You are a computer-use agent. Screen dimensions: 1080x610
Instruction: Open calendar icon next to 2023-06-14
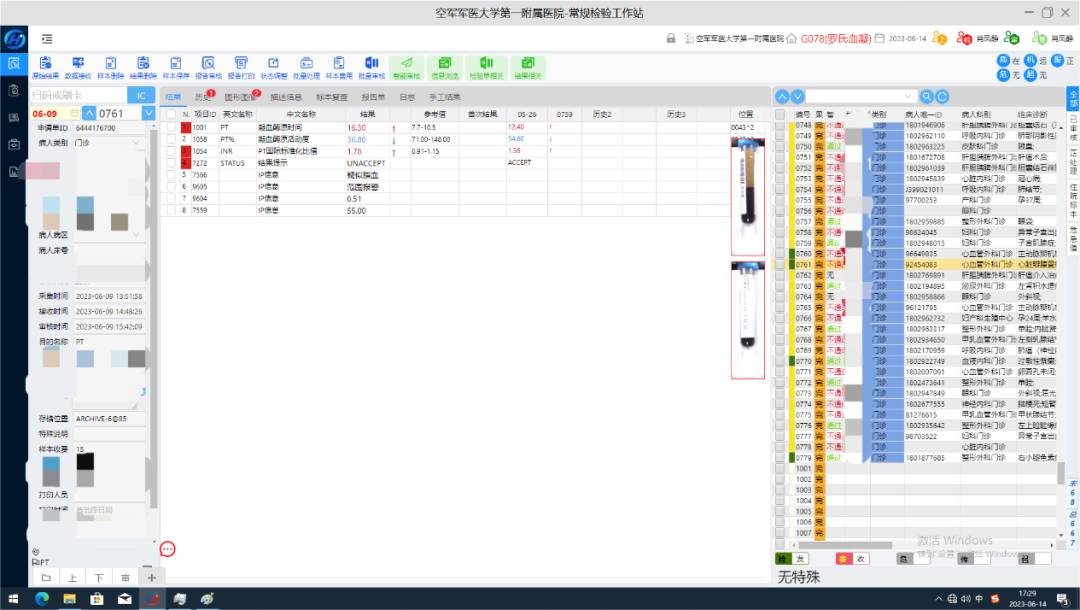pyautogui.click(x=880, y=39)
